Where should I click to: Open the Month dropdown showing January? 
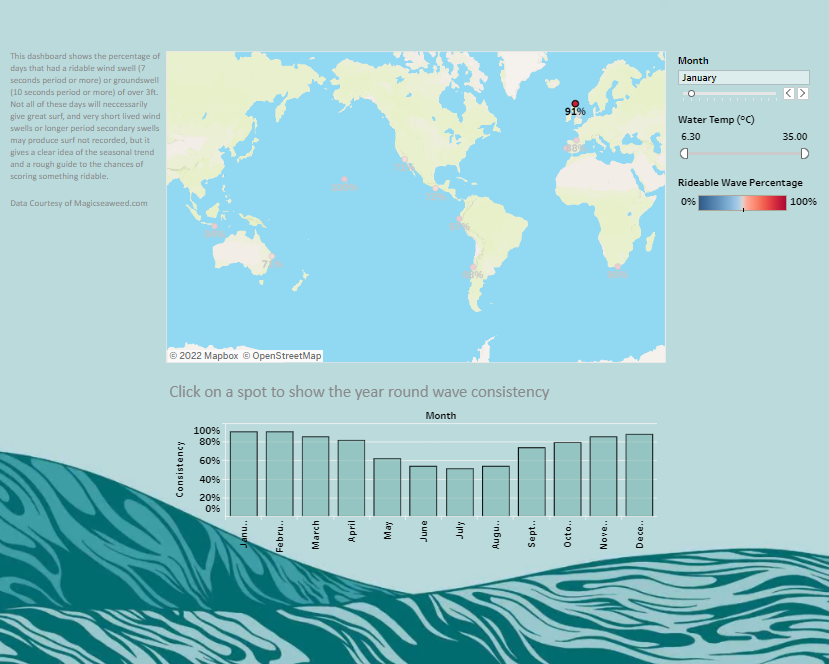[x=743, y=77]
